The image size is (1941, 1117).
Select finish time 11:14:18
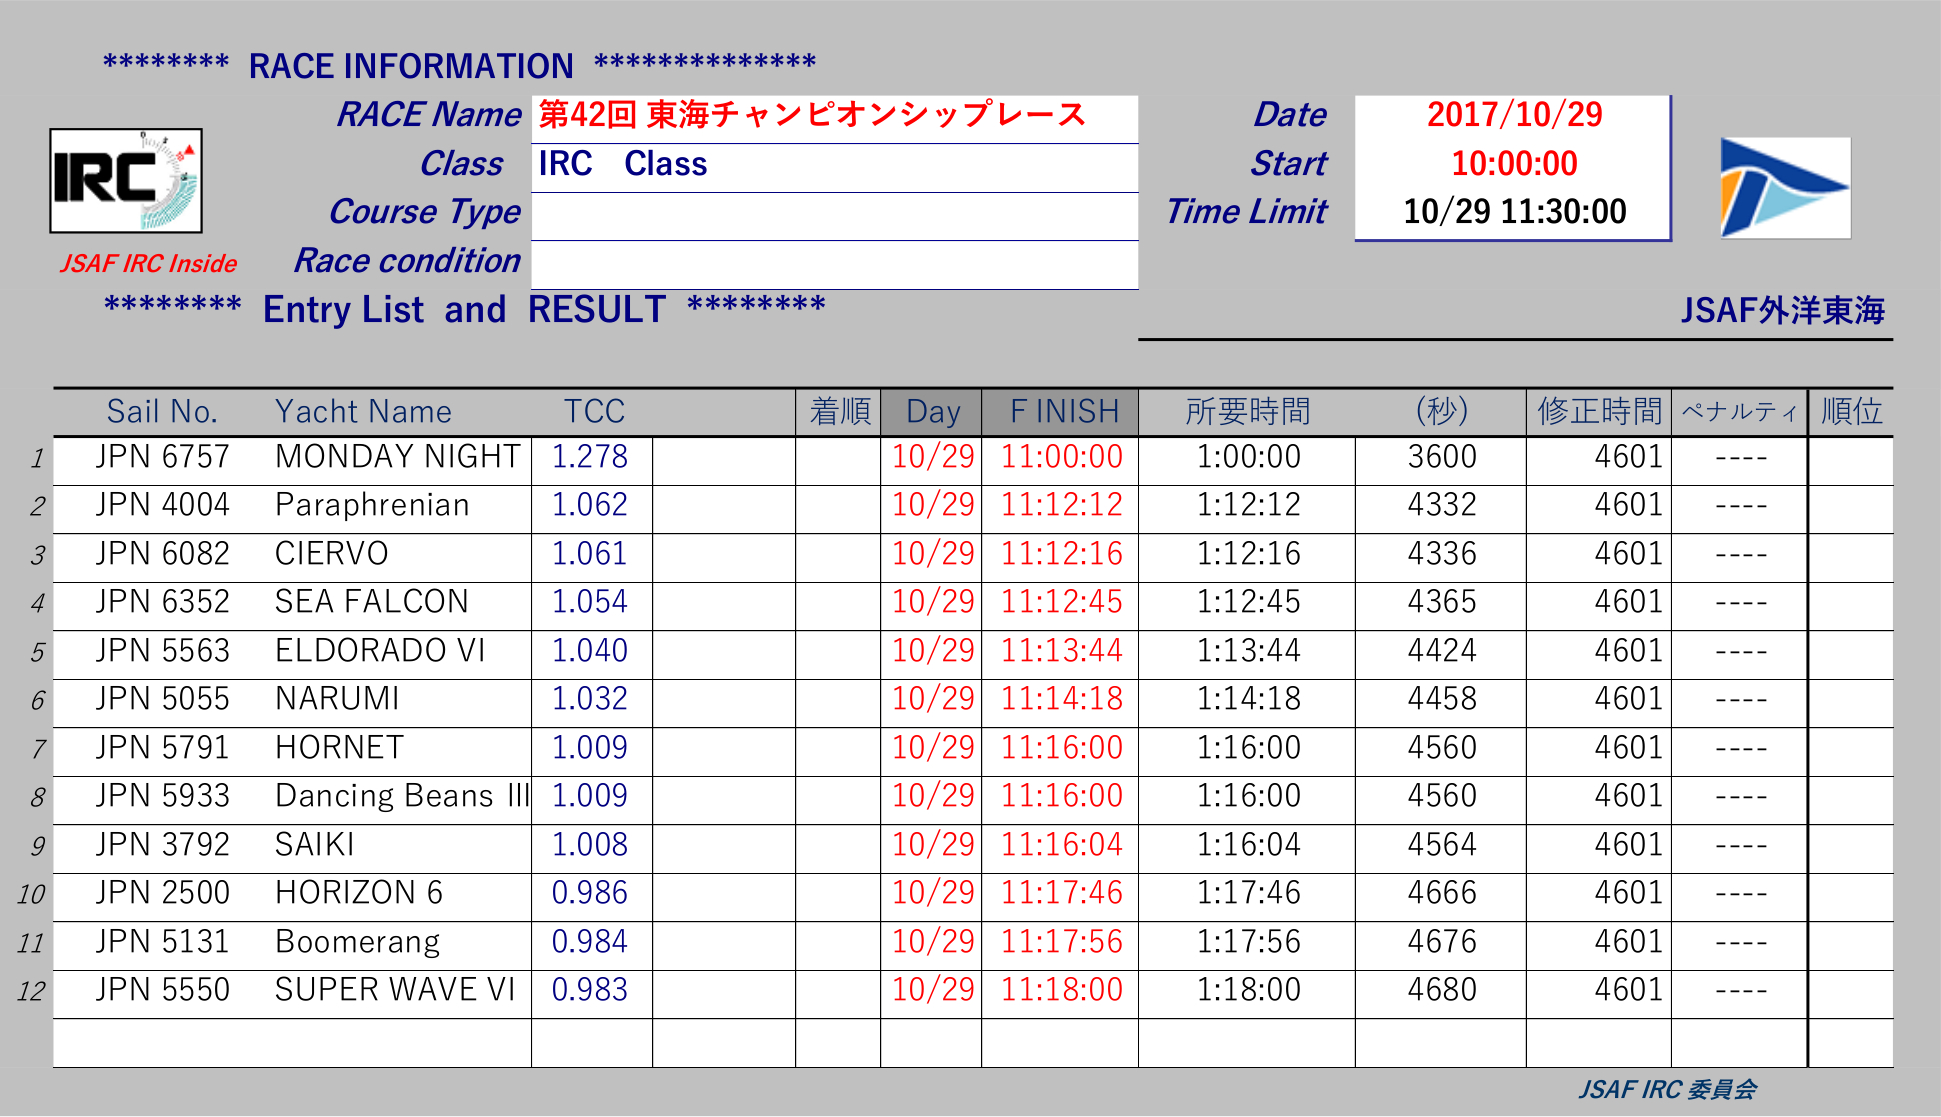(1062, 699)
